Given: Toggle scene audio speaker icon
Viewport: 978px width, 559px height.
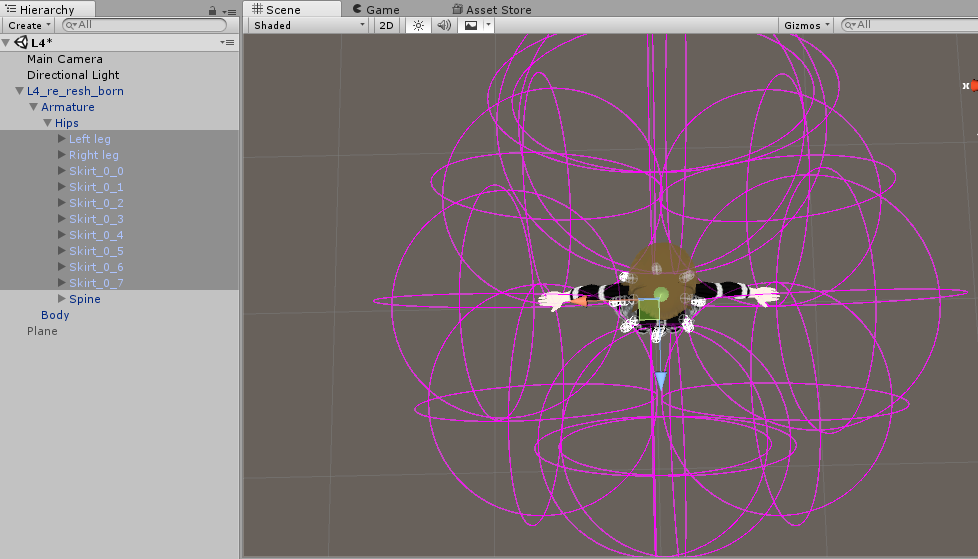Looking at the screenshot, I should (x=444, y=25).
